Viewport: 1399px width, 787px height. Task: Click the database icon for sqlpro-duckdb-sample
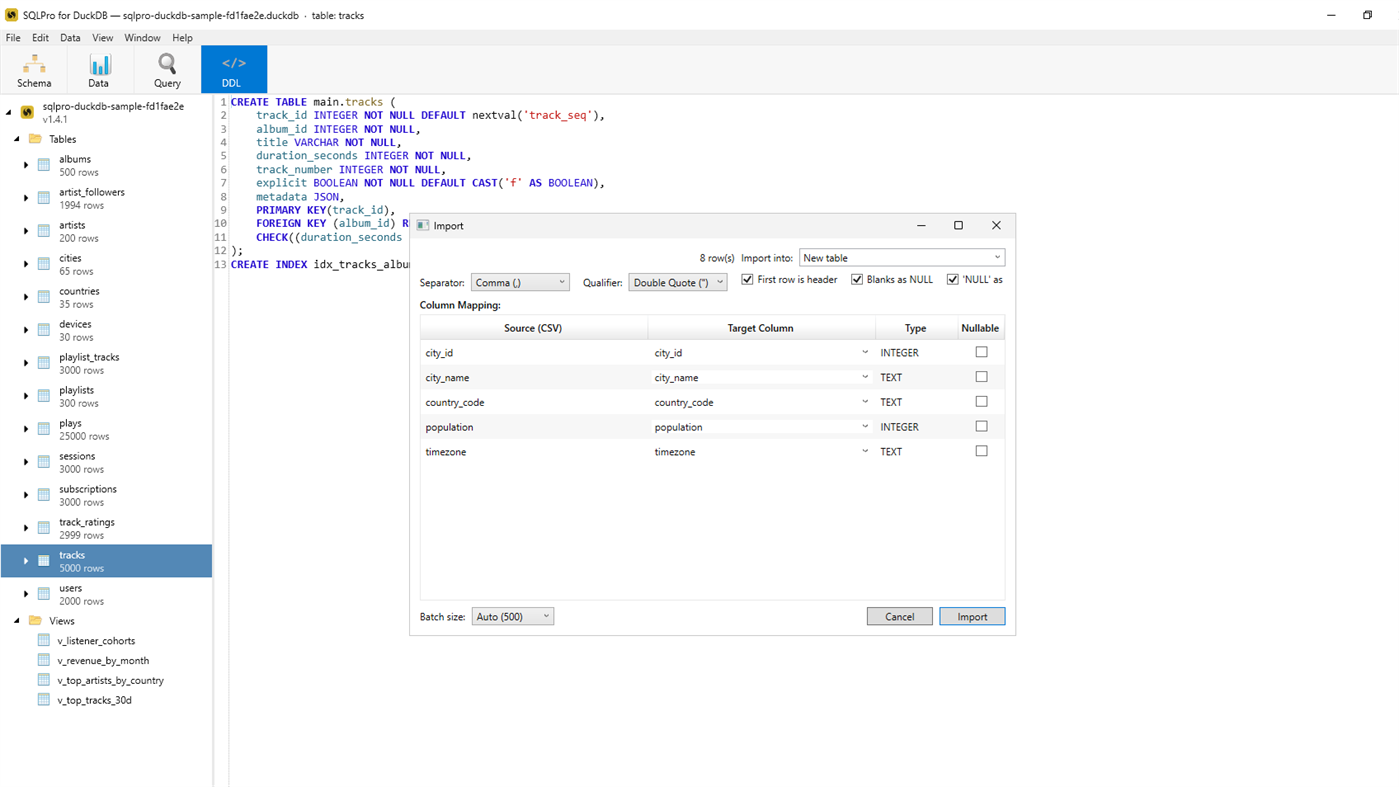coord(27,112)
